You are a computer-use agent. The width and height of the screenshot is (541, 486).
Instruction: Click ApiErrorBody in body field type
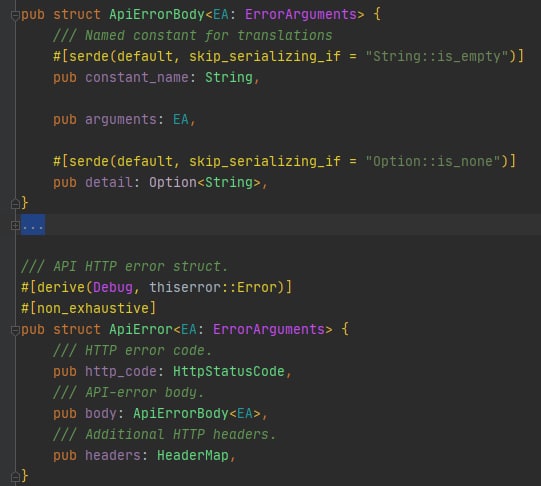pyautogui.click(x=181, y=414)
